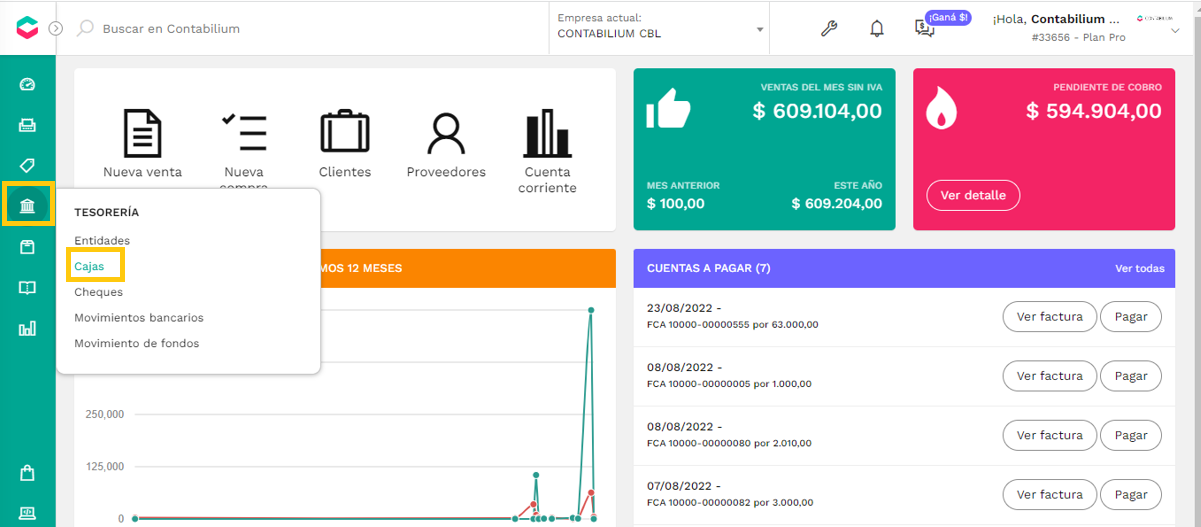
Task: Click the Contabilium logo icon
Action: (27, 28)
